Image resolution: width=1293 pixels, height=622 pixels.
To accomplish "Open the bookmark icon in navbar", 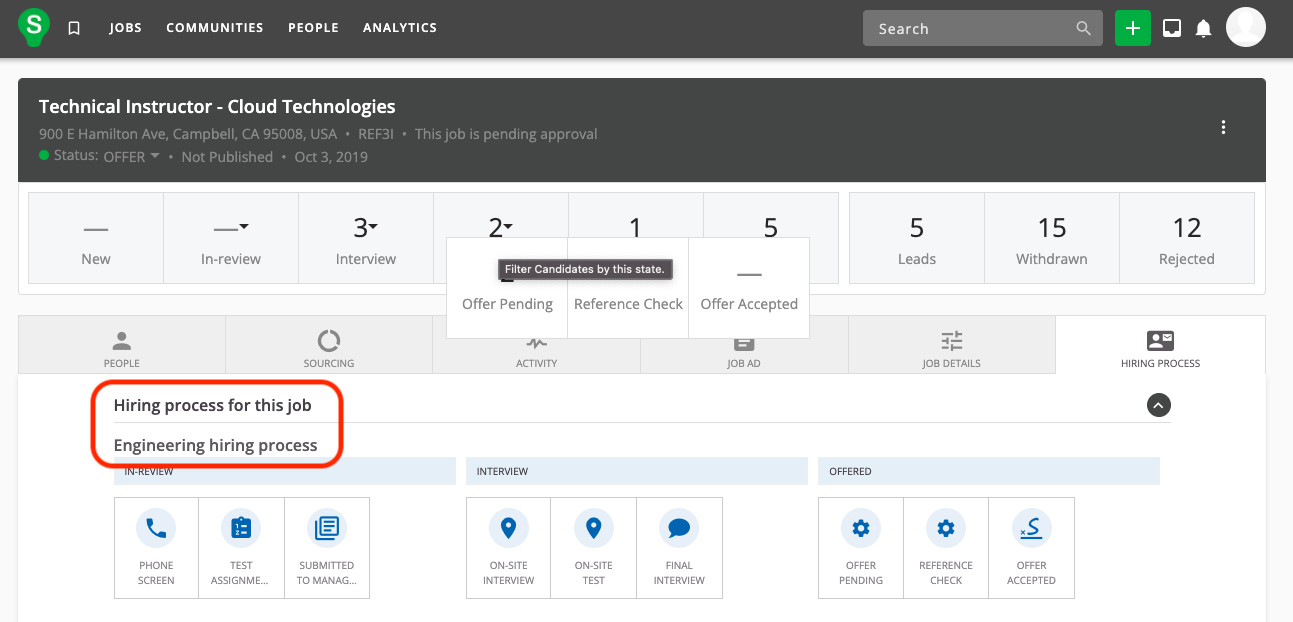I will point(74,28).
